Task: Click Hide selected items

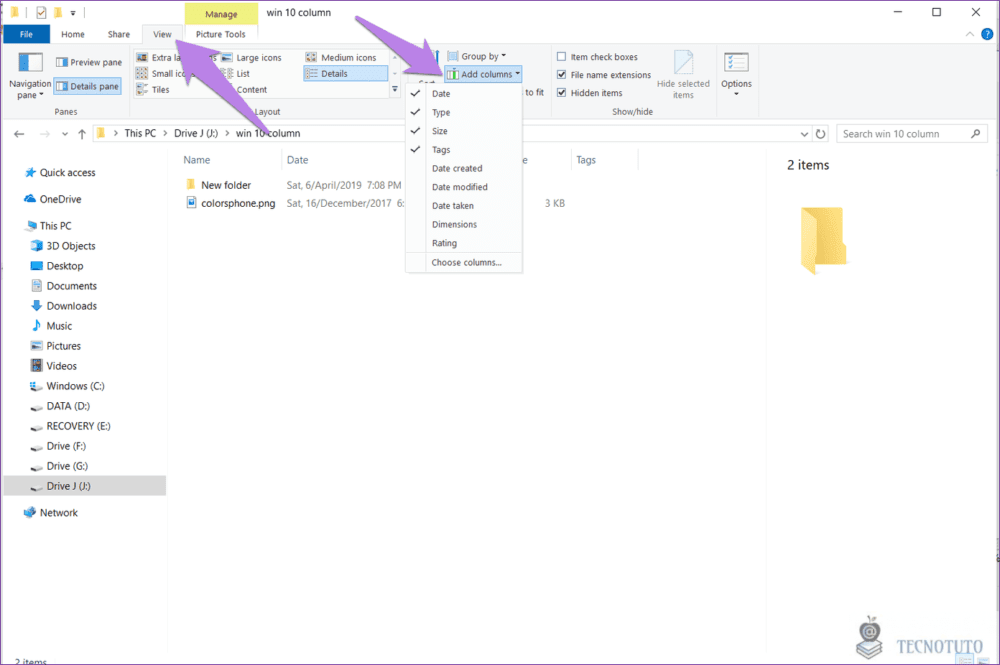Action: point(683,75)
